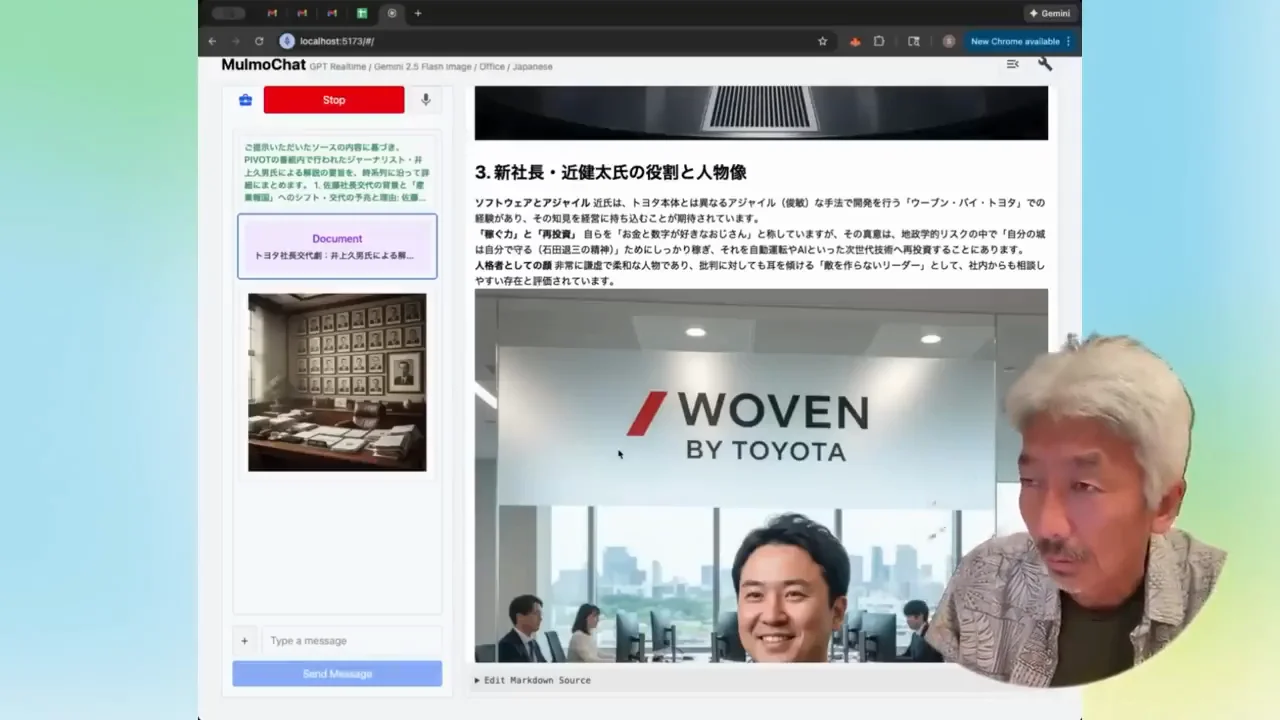The width and height of the screenshot is (1280, 720).
Task: Switch to the first Gmail tab
Action: coord(272,13)
